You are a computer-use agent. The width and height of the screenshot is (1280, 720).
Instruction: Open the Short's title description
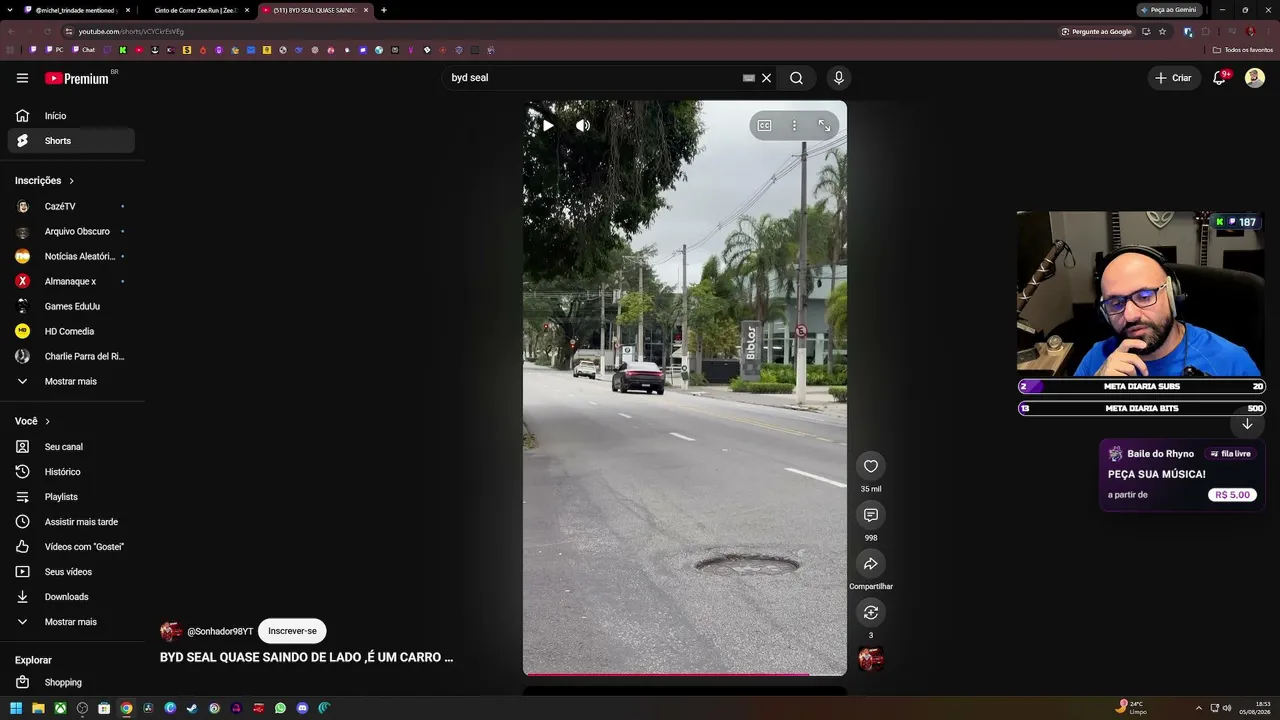click(x=306, y=658)
